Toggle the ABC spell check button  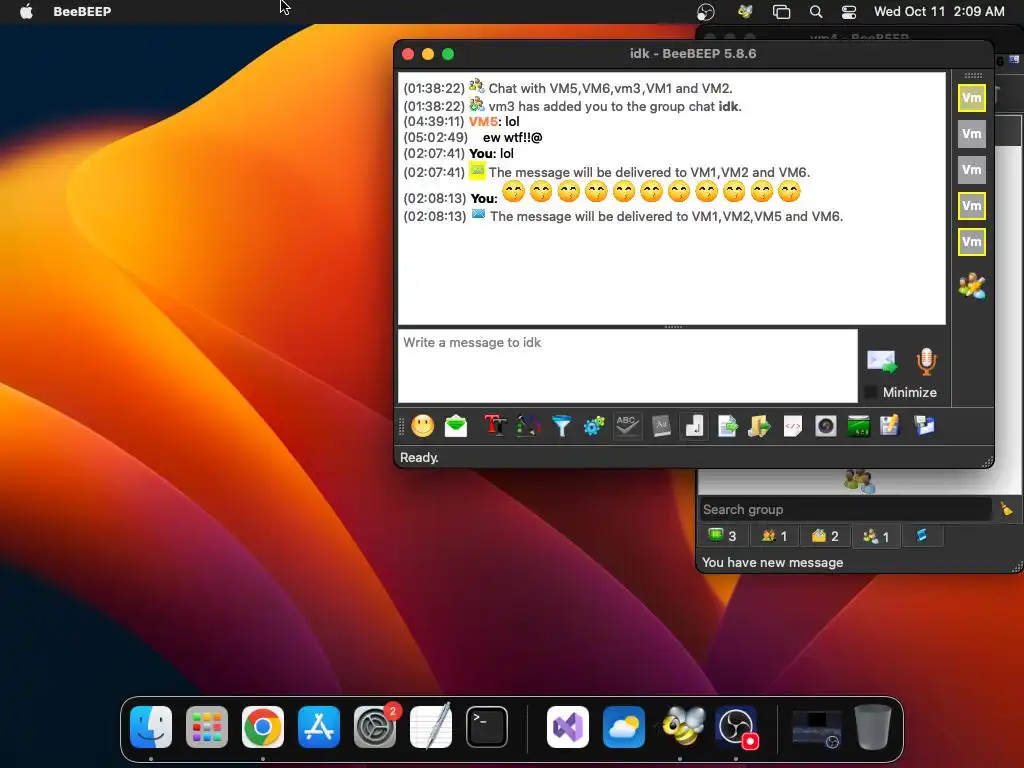(627, 426)
